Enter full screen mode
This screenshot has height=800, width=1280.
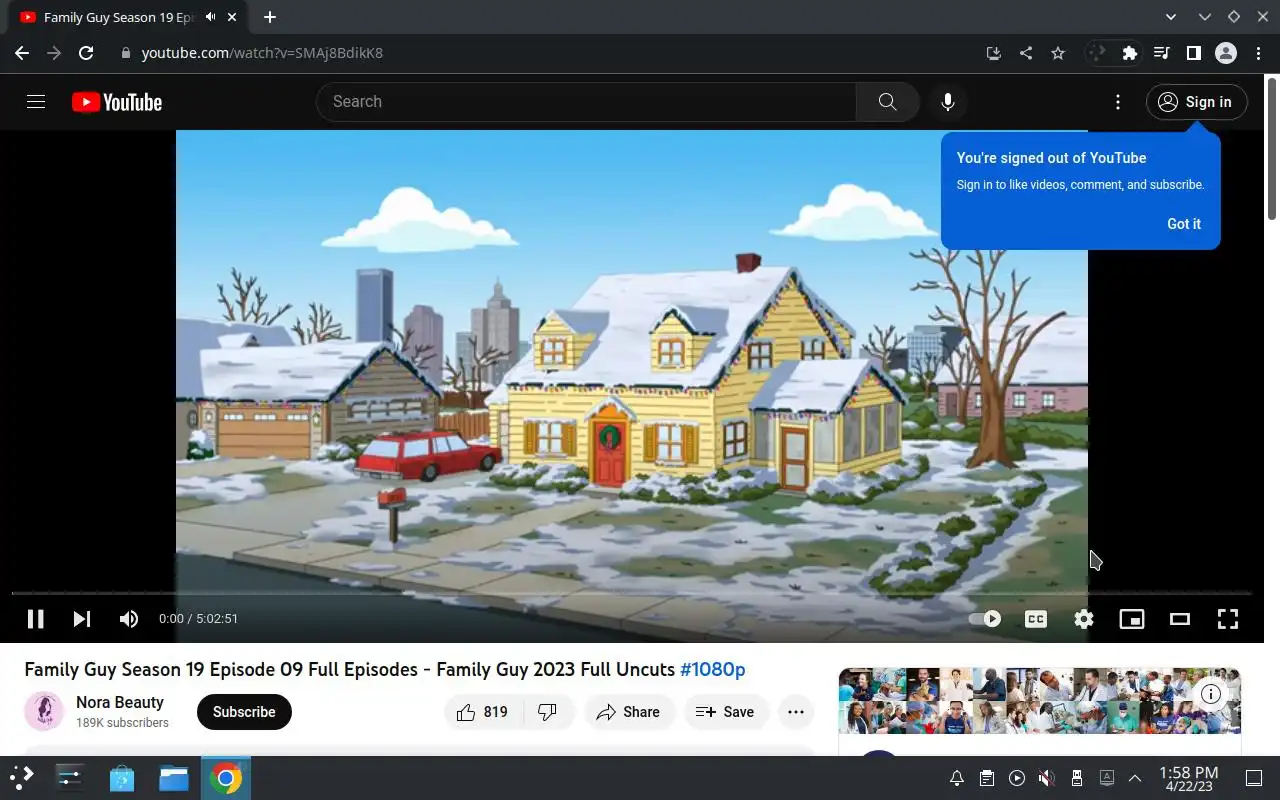click(1228, 619)
